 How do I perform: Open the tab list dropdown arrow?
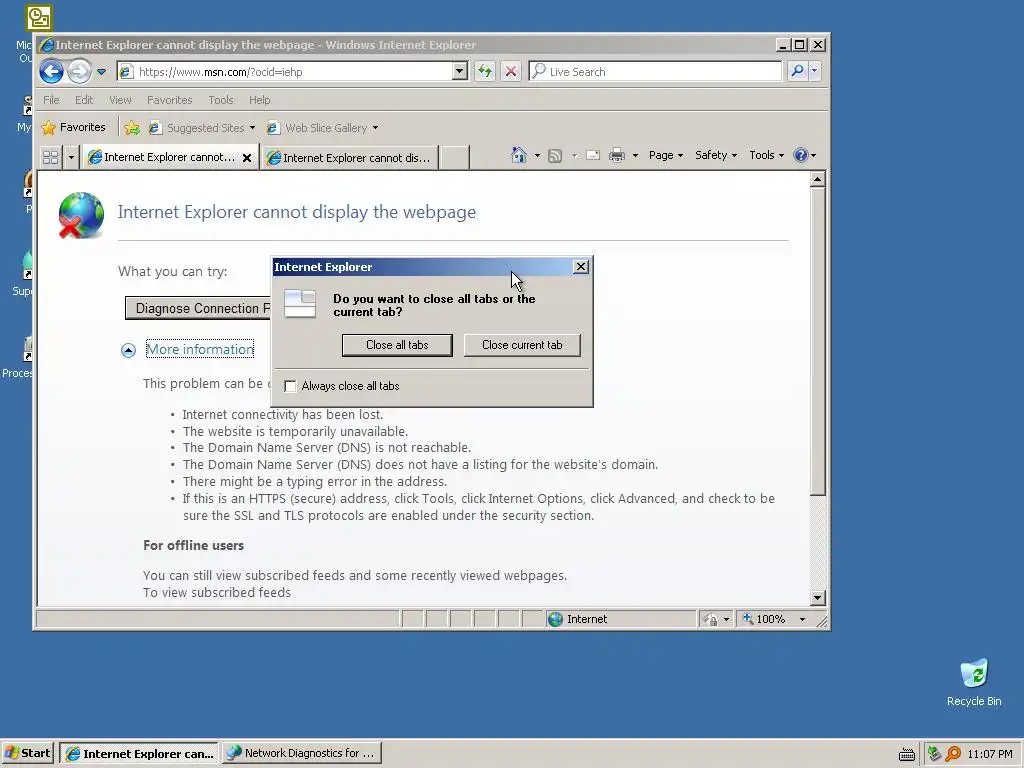pos(71,157)
